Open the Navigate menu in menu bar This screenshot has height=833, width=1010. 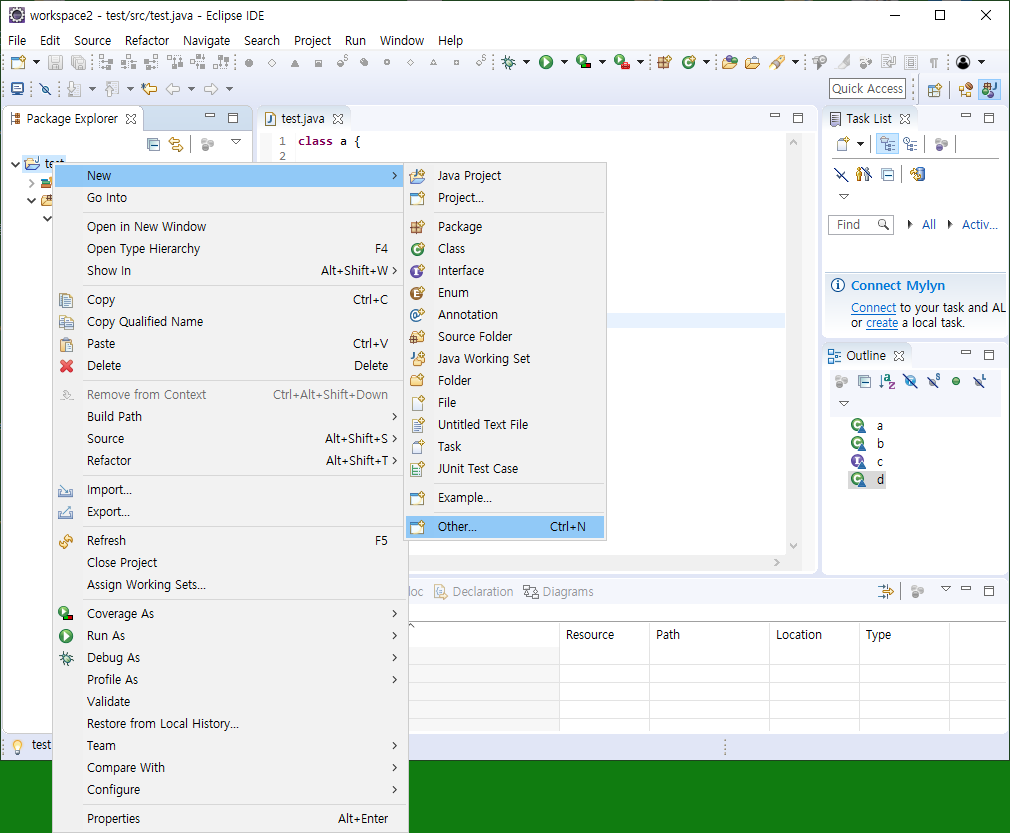[206, 41]
